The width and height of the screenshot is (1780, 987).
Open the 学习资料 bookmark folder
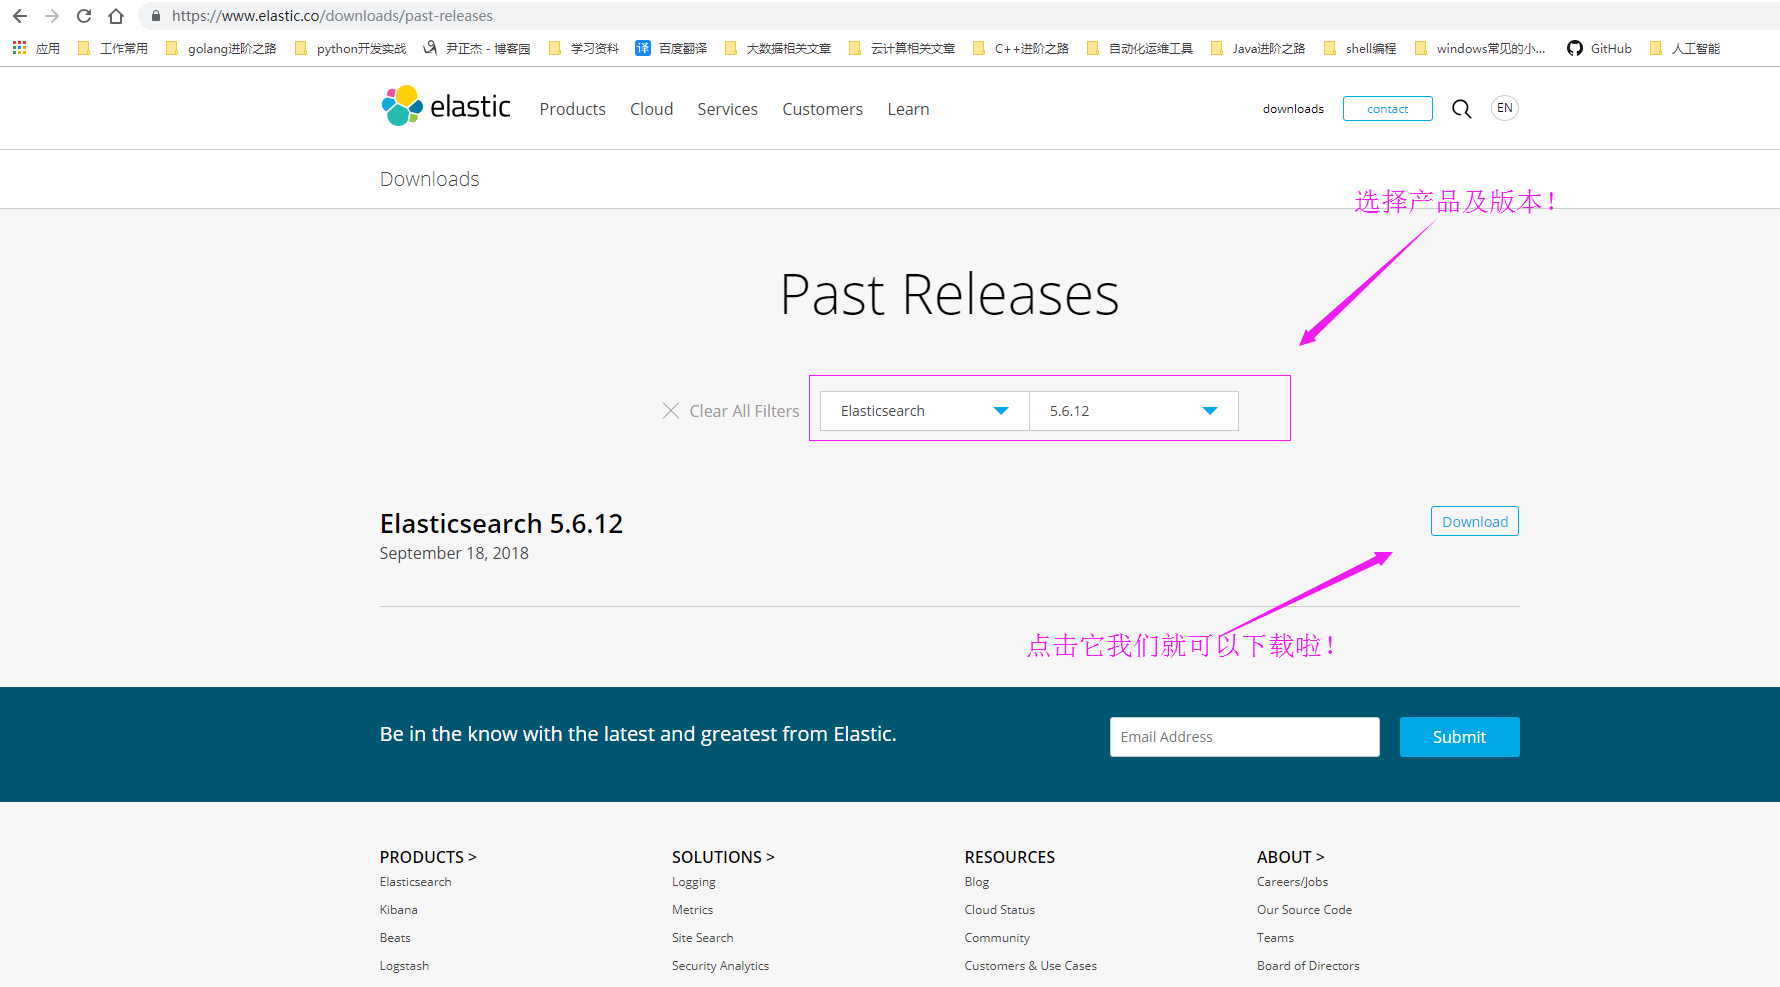[x=583, y=48]
